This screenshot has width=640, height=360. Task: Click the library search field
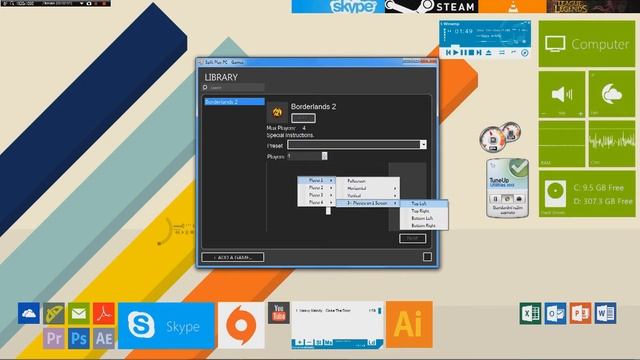pyautogui.click(x=237, y=87)
